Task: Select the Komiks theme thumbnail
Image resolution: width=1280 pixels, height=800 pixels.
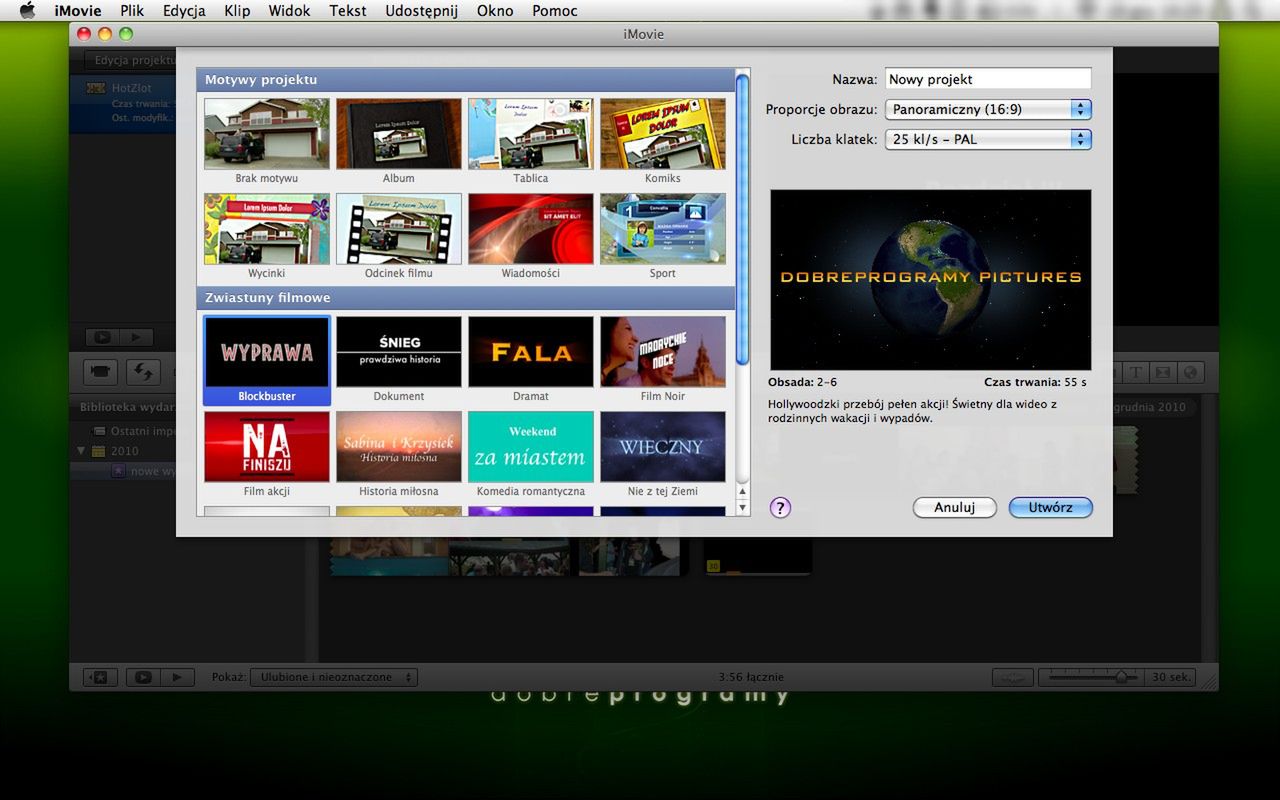Action: coord(662,134)
